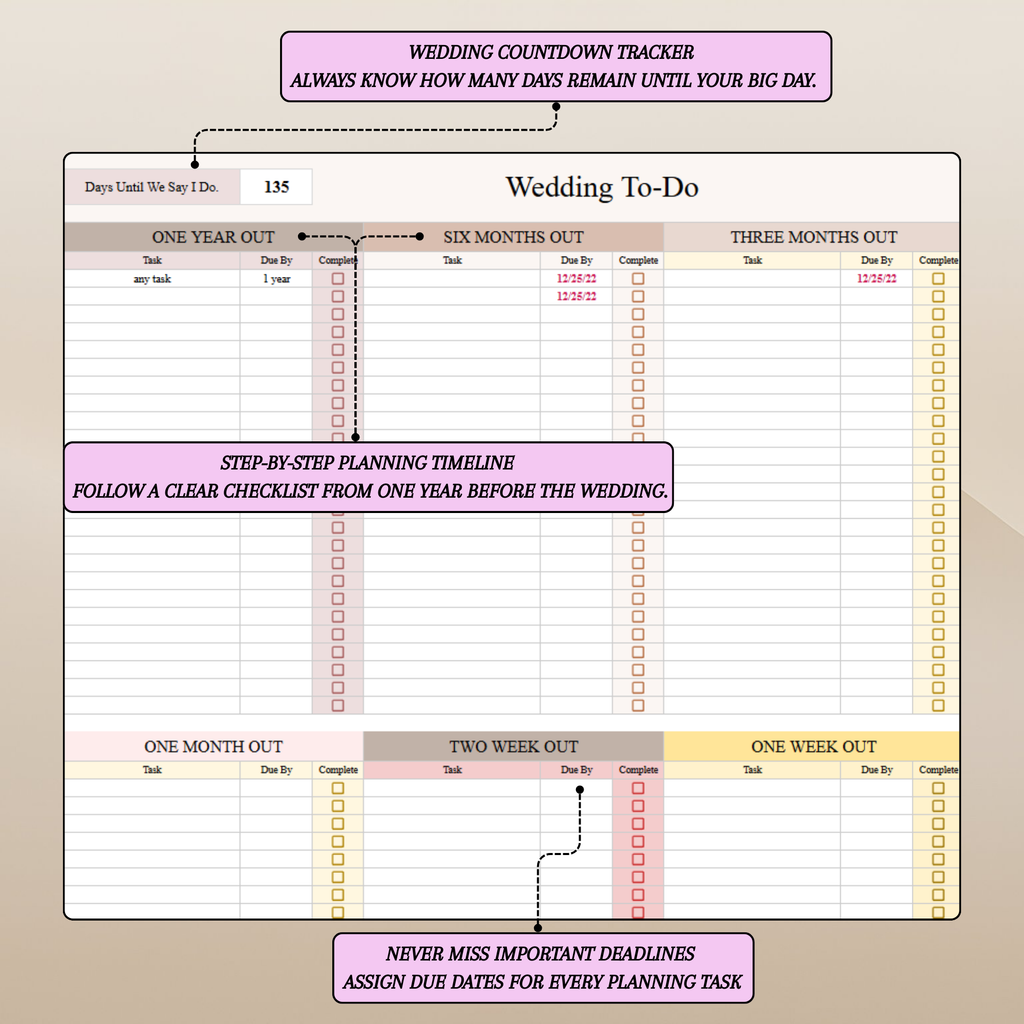Image resolution: width=1024 pixels, height=1024 pixels.
Task: Click the Wedding To-Do title
Action: coord(600,186)
